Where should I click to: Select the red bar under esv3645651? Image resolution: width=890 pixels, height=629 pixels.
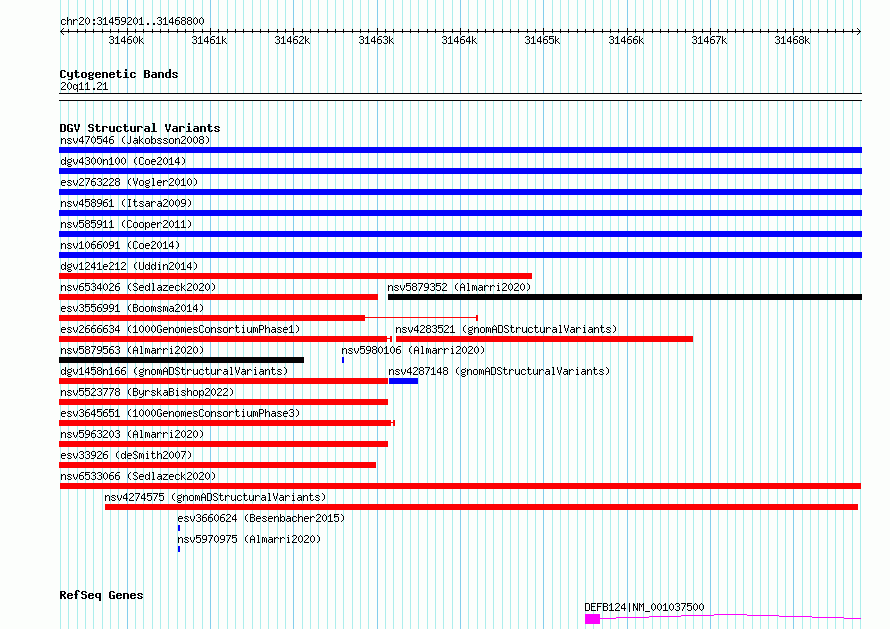pyautogui.click(x=225, y=423)
